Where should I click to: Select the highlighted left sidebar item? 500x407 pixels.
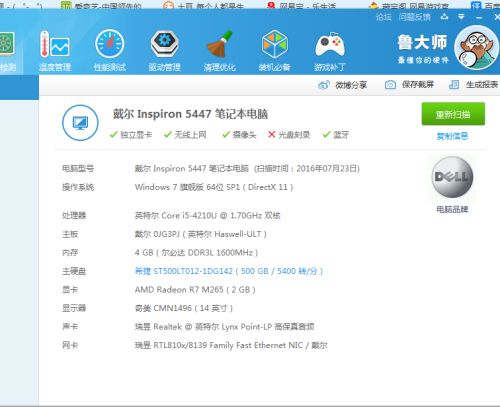tap(19, 87)
